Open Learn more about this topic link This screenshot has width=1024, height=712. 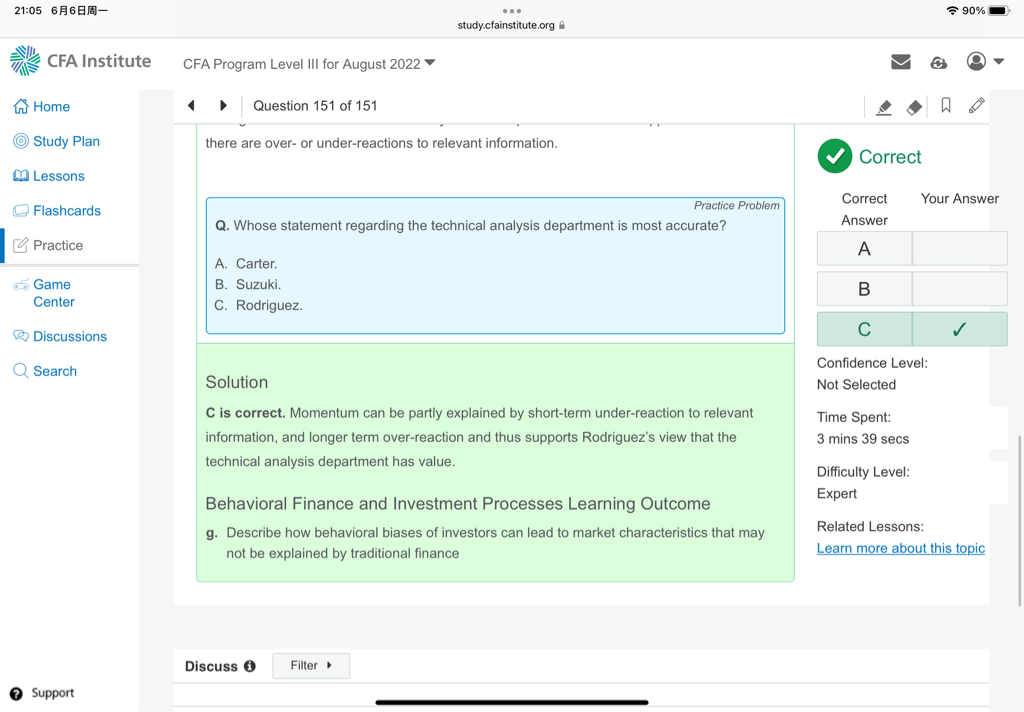(901, 549)
